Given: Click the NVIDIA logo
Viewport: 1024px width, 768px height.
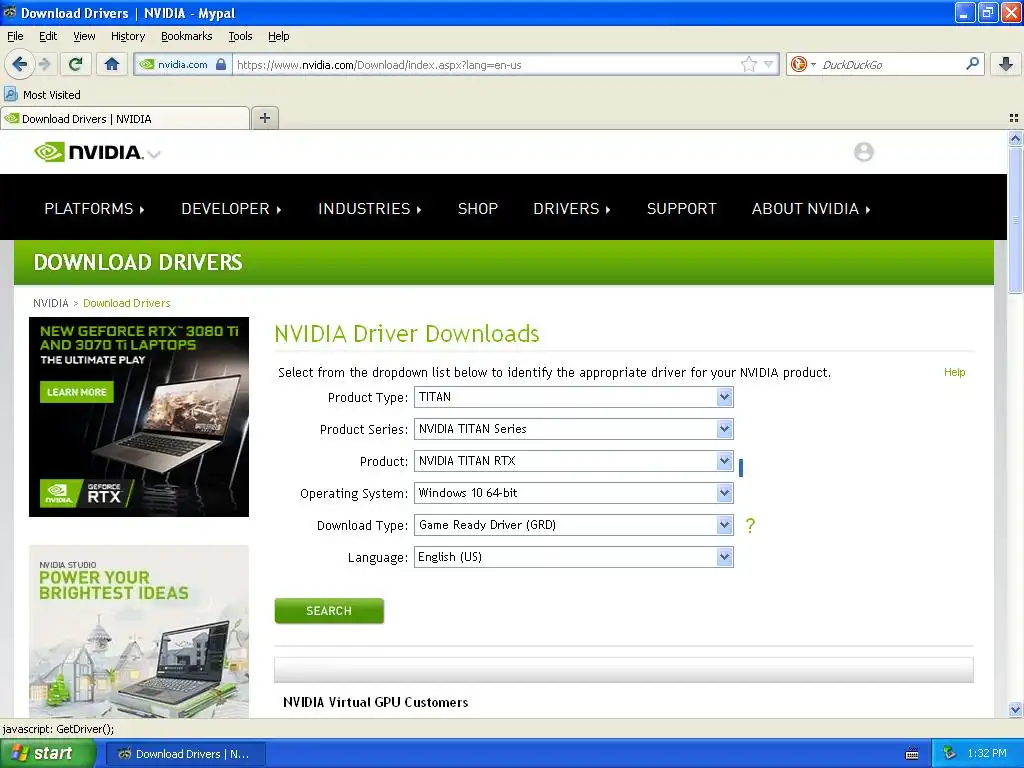Looking at the screenshot, I should coord(89,152).
